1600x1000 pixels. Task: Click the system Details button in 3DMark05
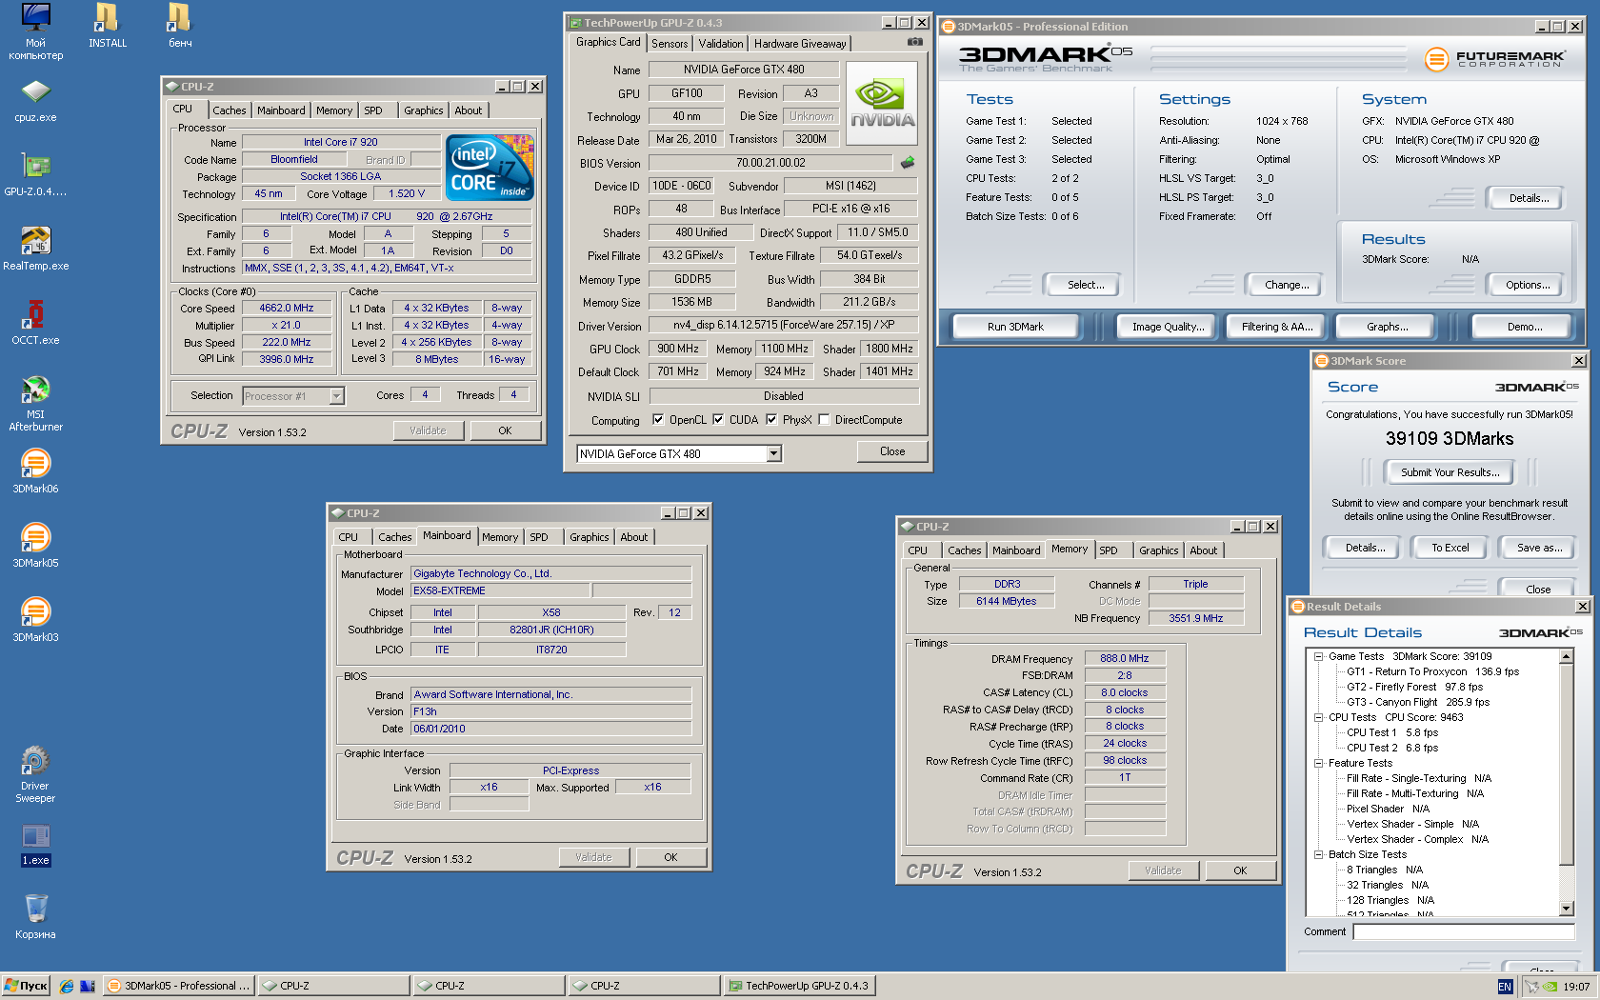point(1529,198)
